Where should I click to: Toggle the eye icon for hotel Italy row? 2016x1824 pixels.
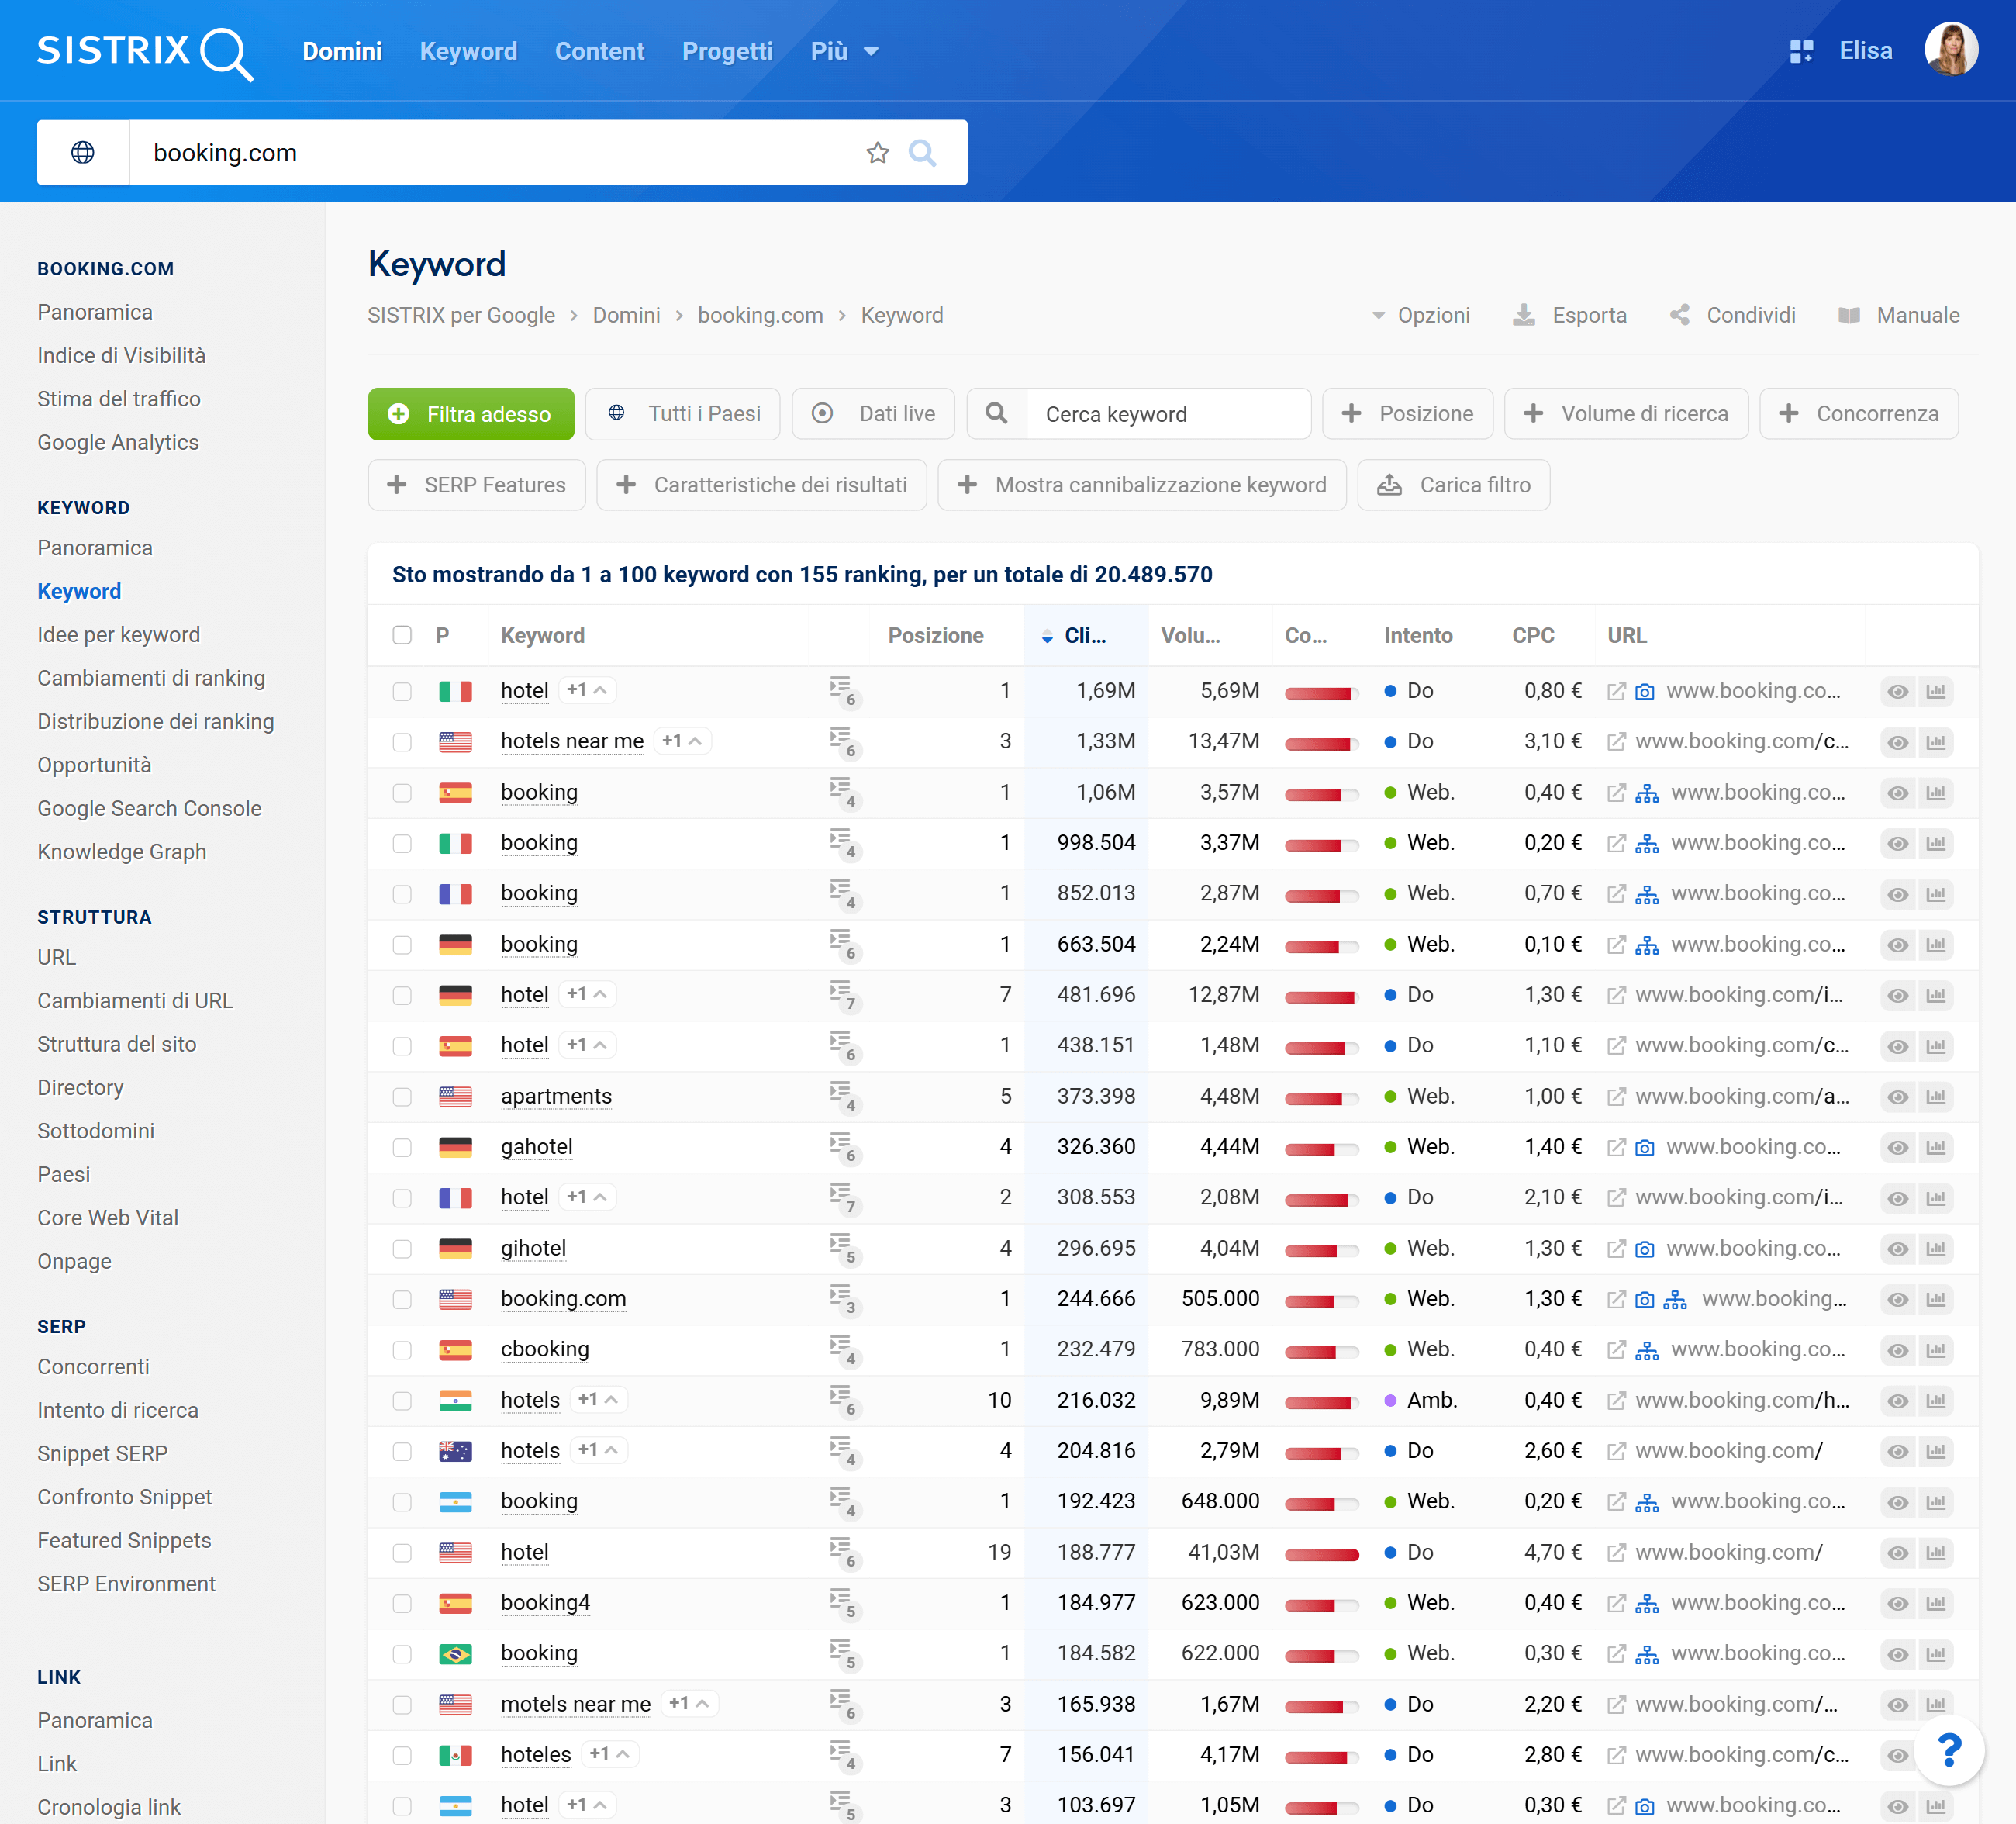[x=1897, y=691]
